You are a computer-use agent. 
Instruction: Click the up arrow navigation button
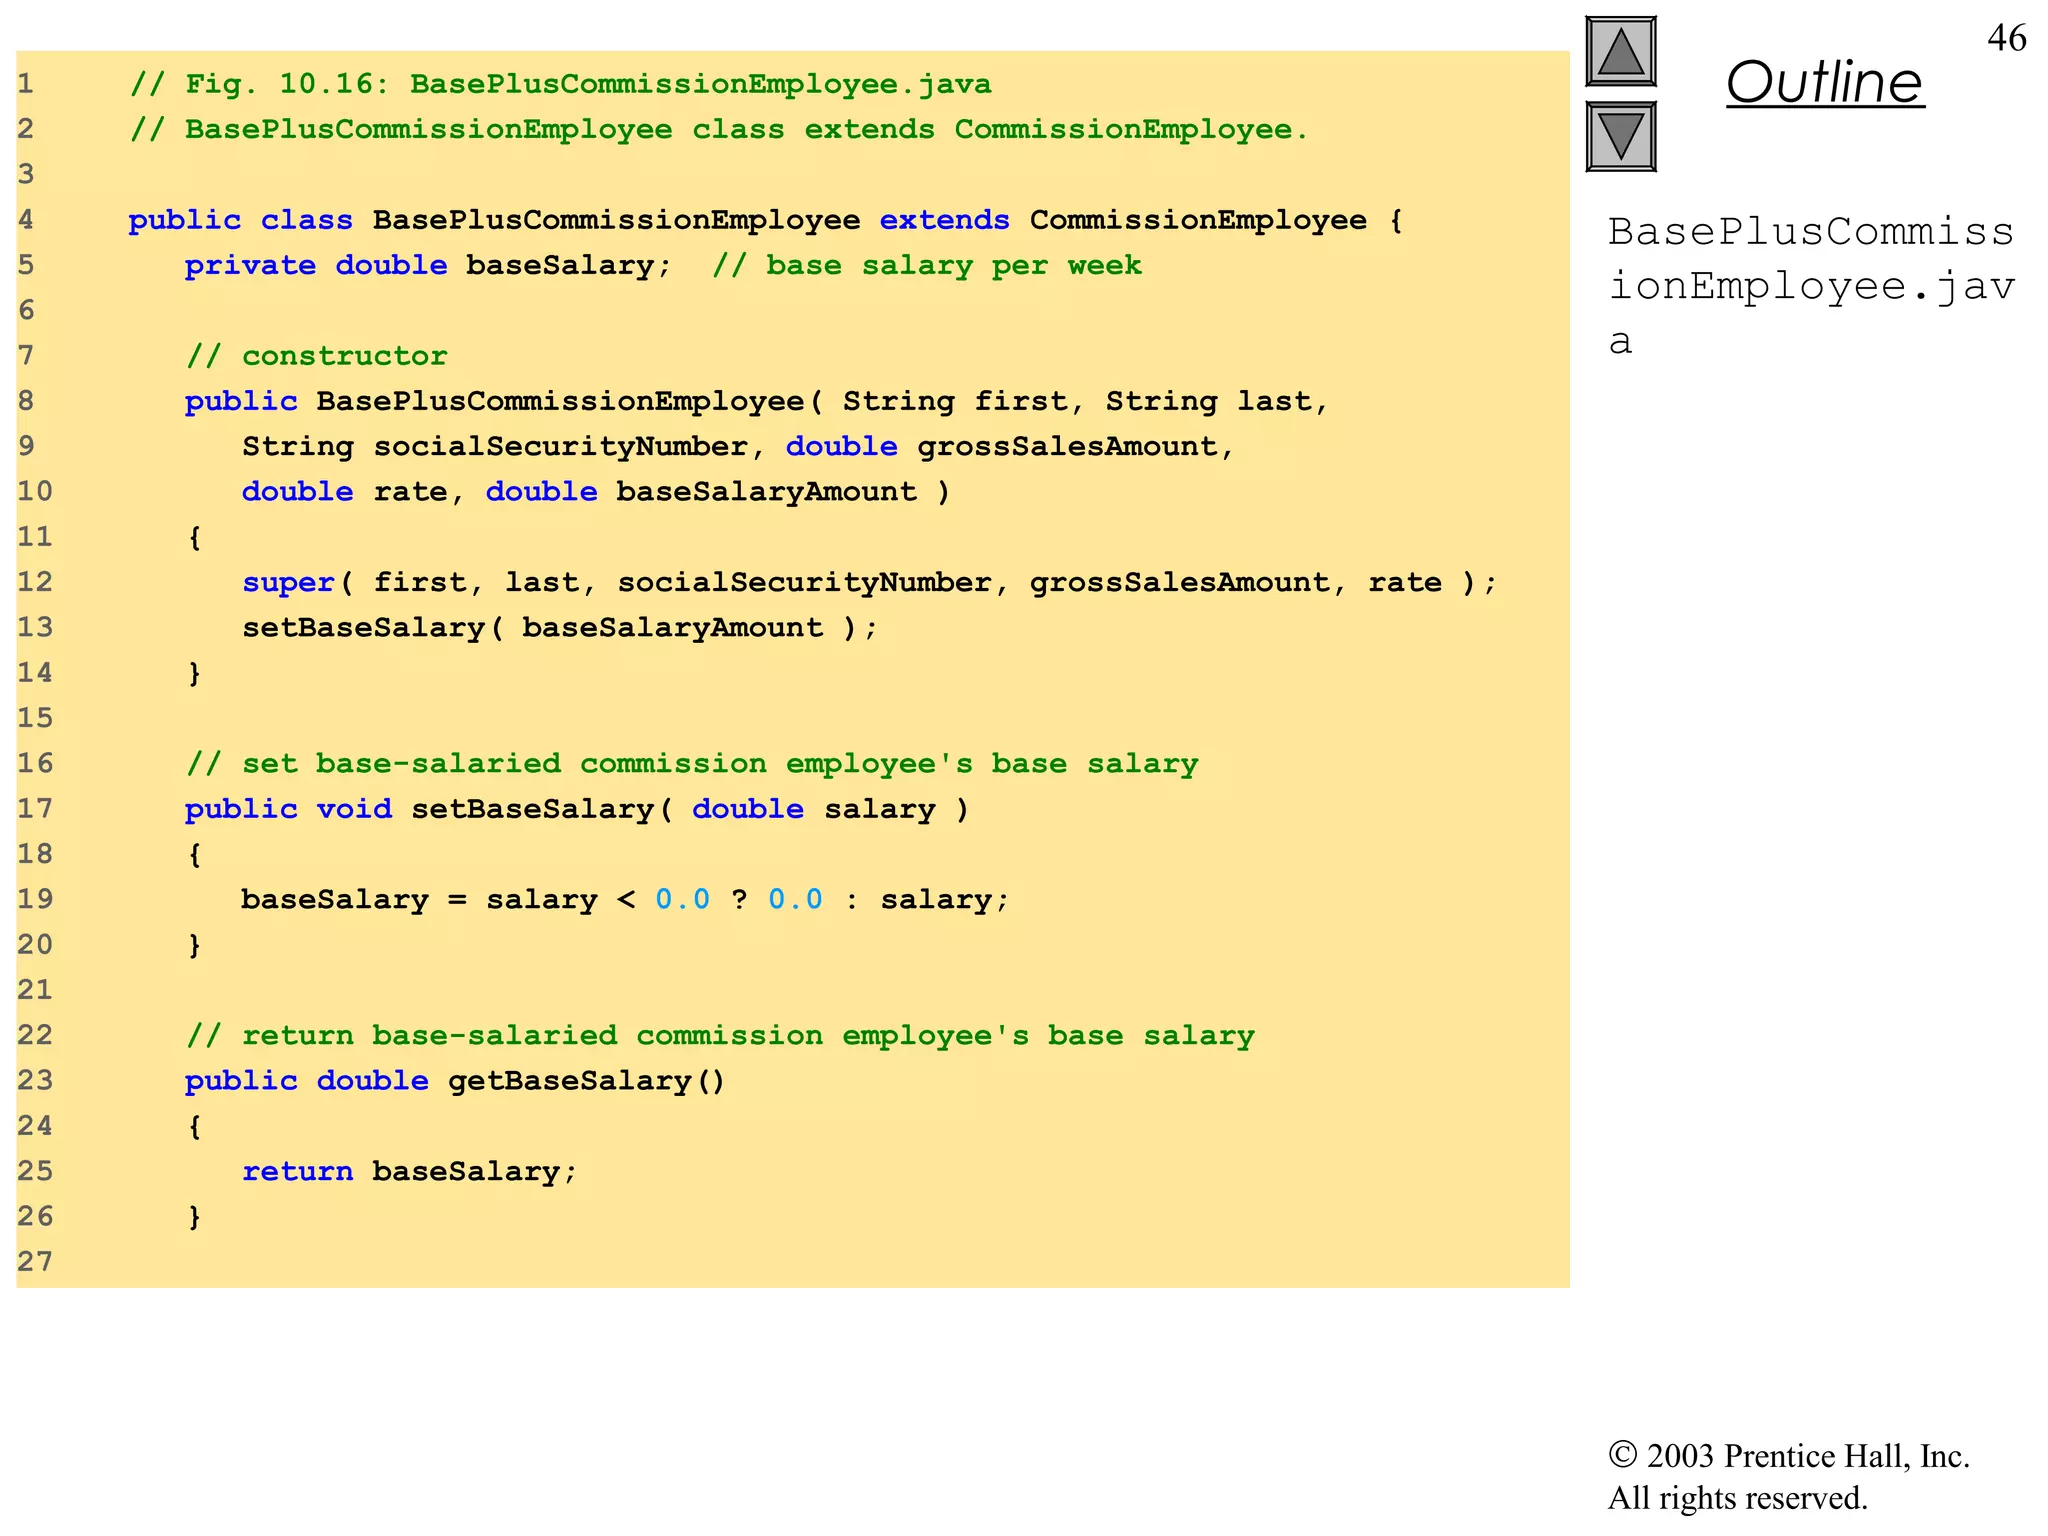(x=1621, y=52)
